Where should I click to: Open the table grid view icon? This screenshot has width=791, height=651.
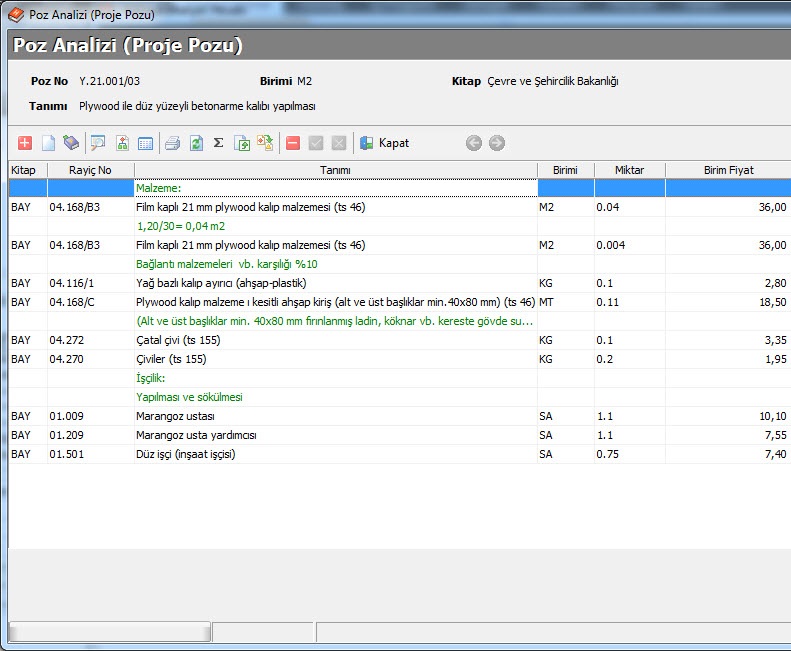tap(146, 143)
